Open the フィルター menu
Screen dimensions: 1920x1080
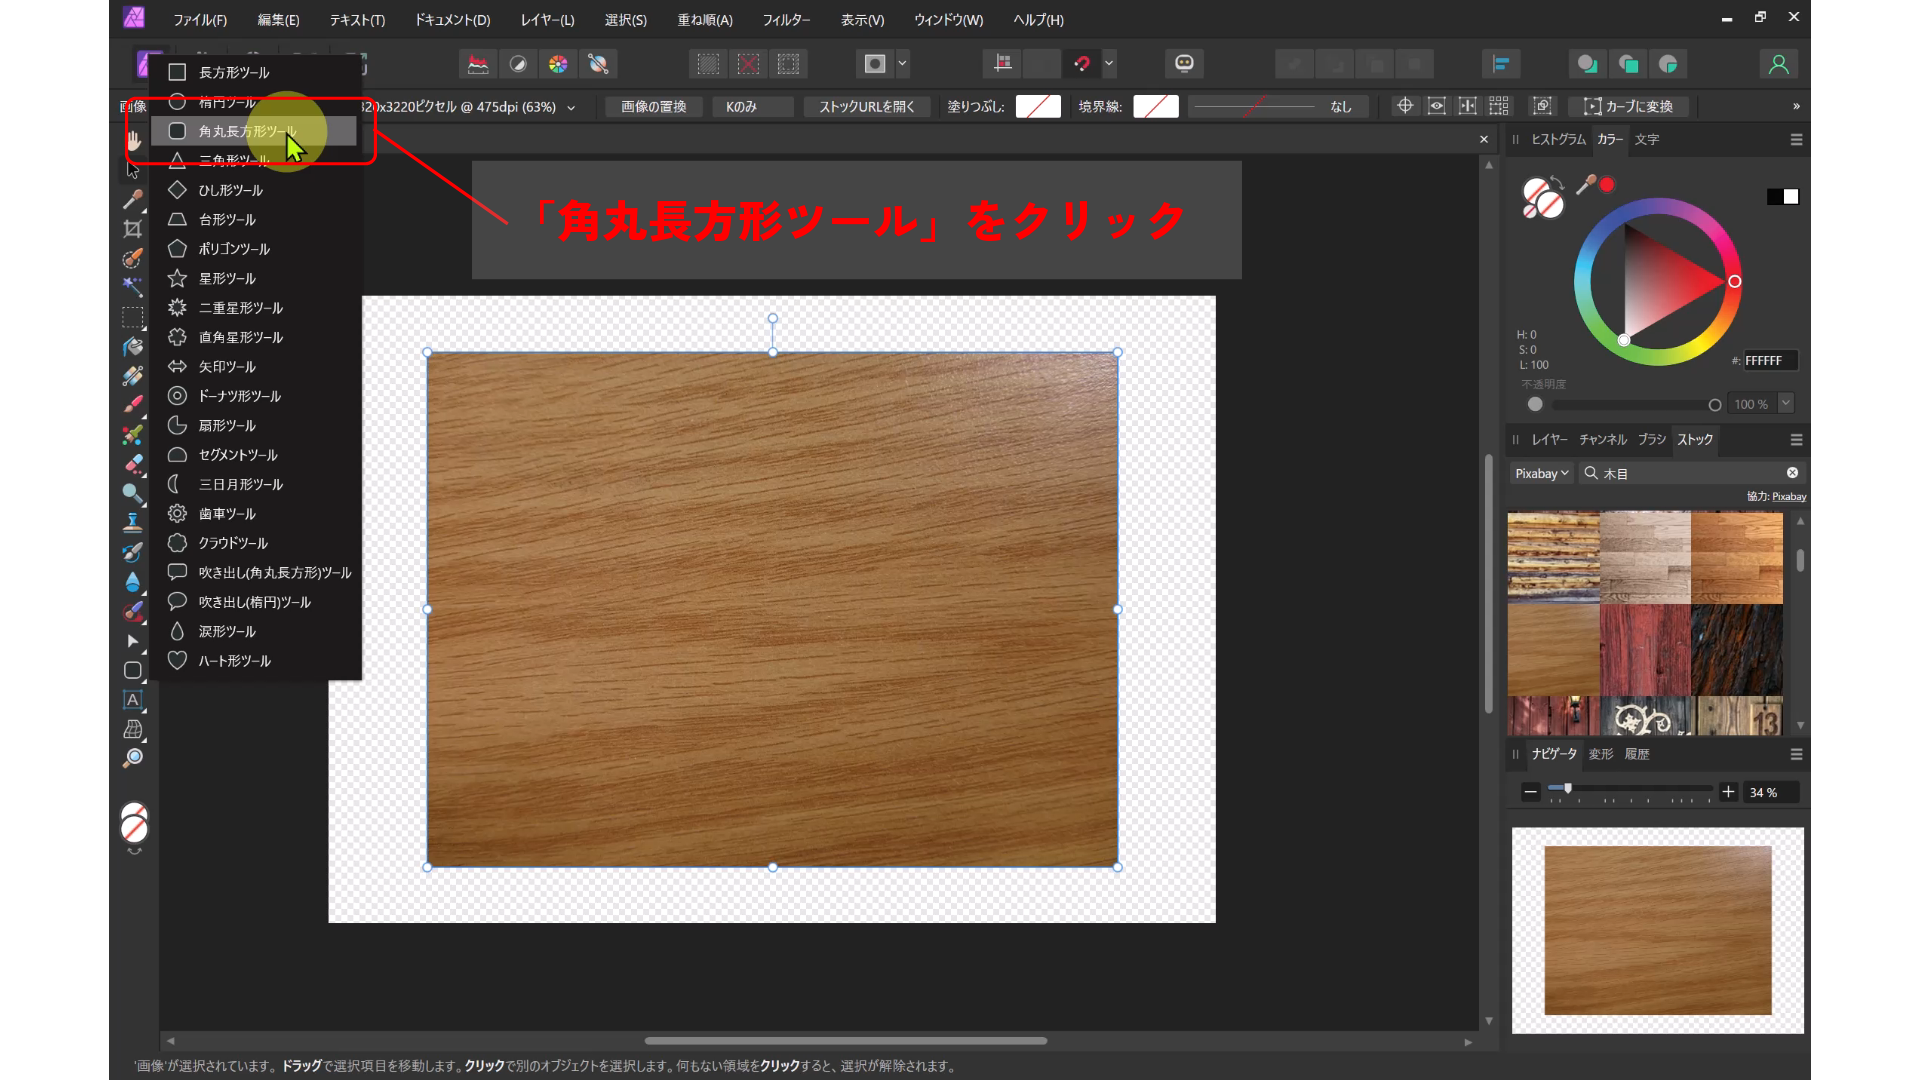(x=786, y=20)
